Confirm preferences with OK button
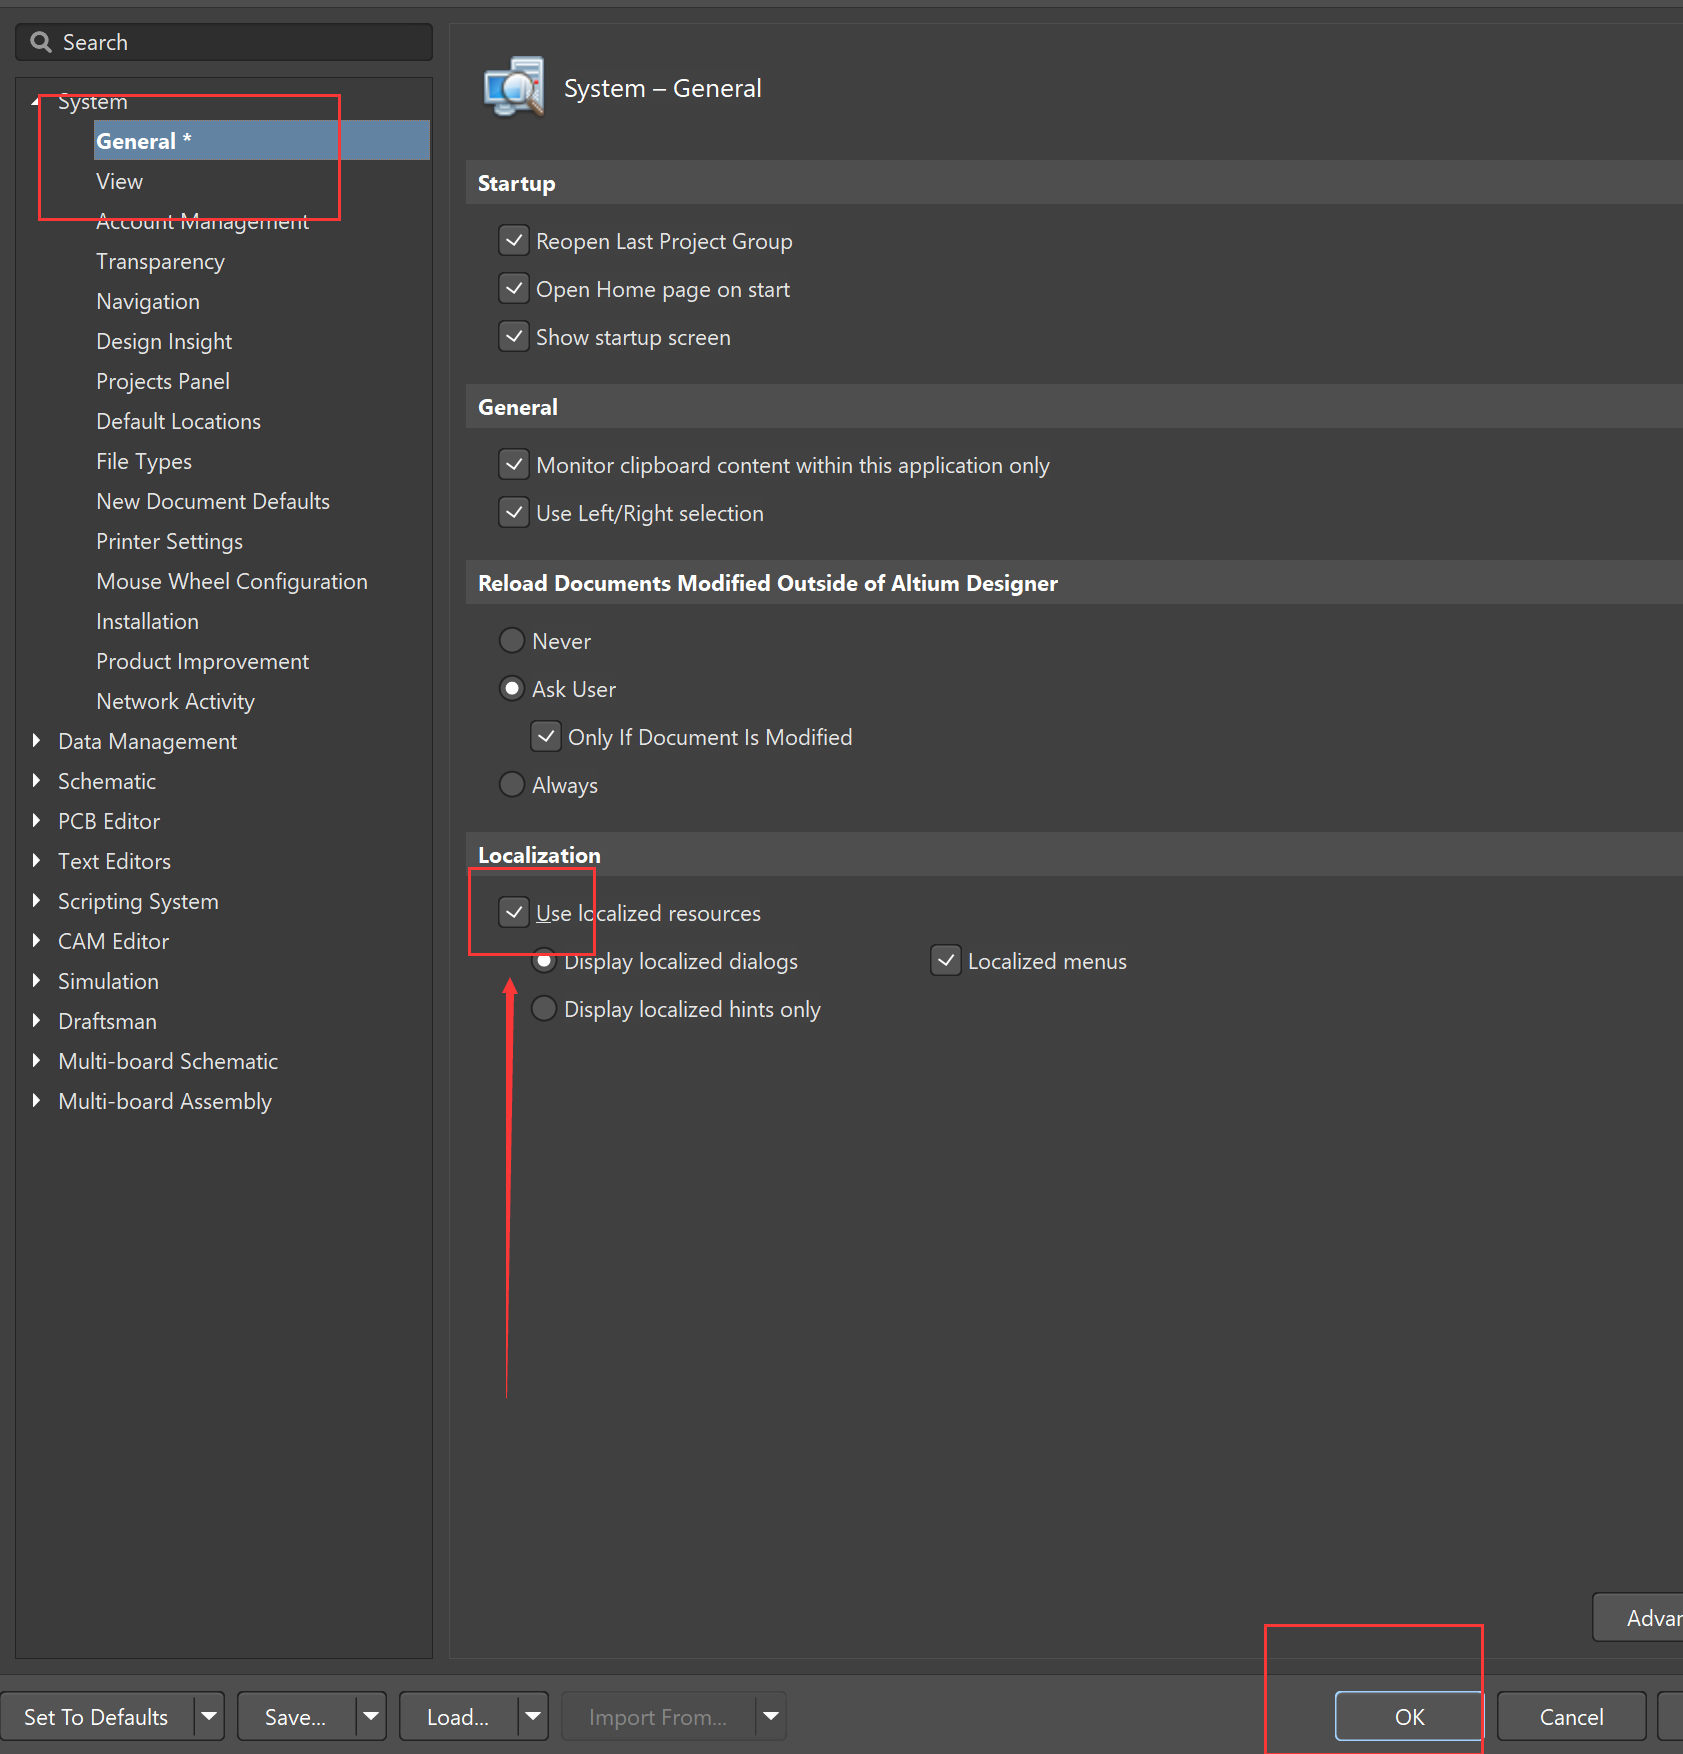 (x=1409, y=1717)
